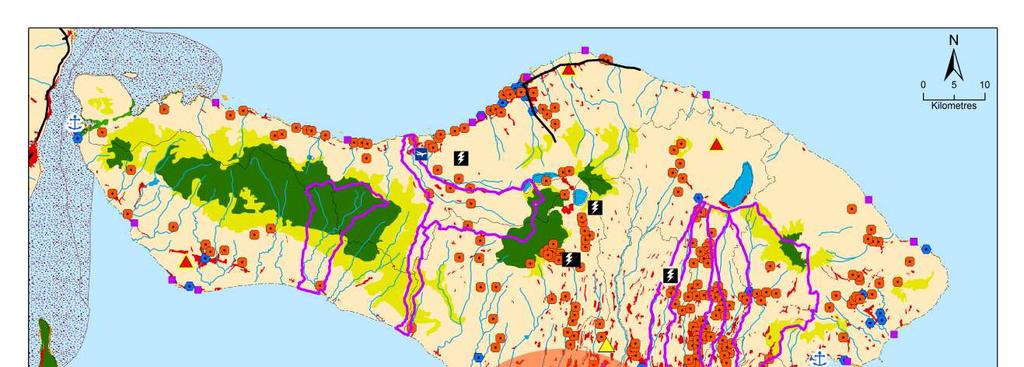Click the scale bar line
This screenshot has height=367, width=1024.
click(954, 96)
